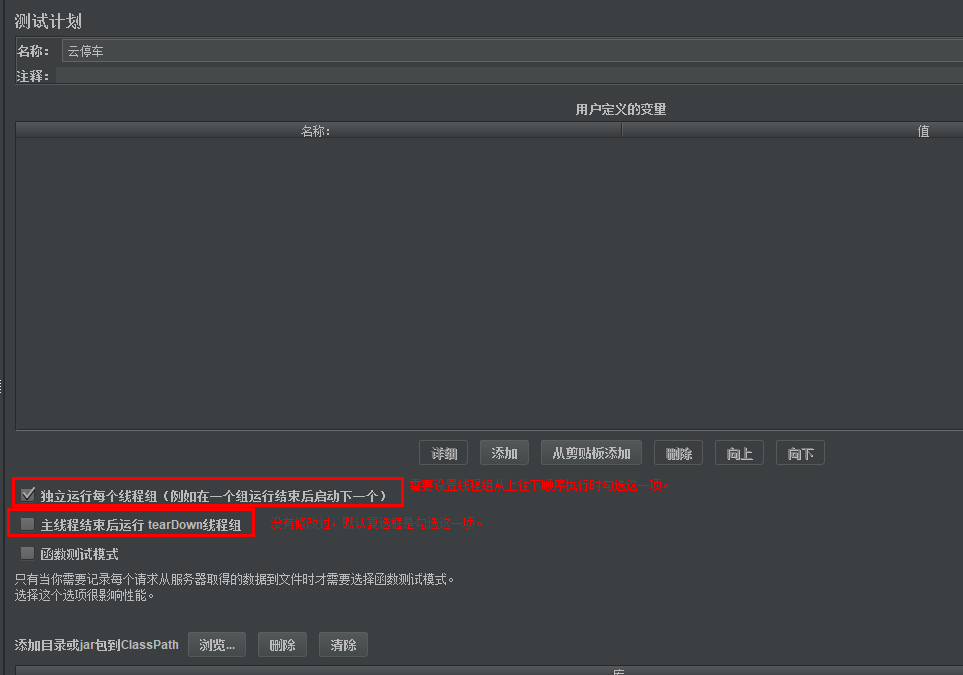Toggle the 函数测试模式 checkbox
Viewport: 963px width, 675px height.
[28, 553]
